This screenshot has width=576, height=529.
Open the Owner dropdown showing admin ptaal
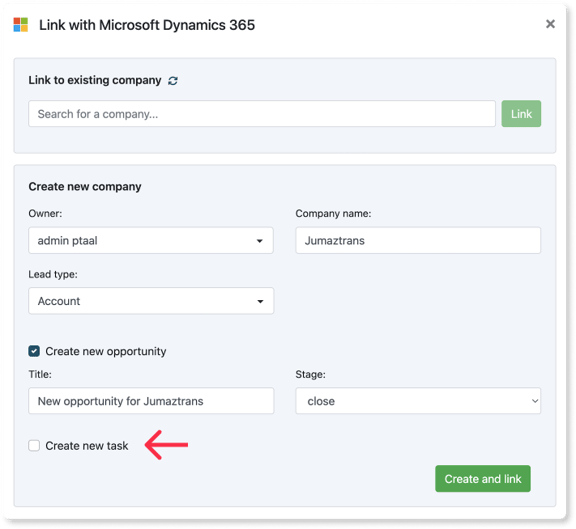click(151, 241)
